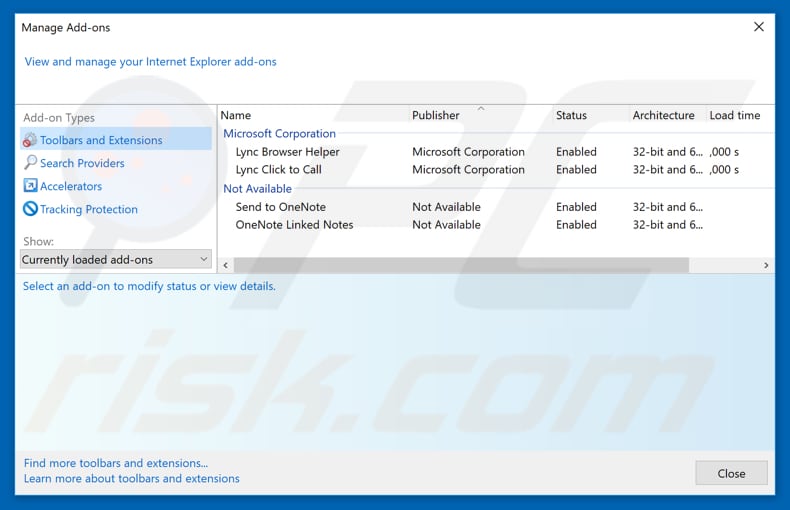Click the Toolbars and Extensions gear icon
The width and height of the screenshot is (790, 510).
click(30, 140)
